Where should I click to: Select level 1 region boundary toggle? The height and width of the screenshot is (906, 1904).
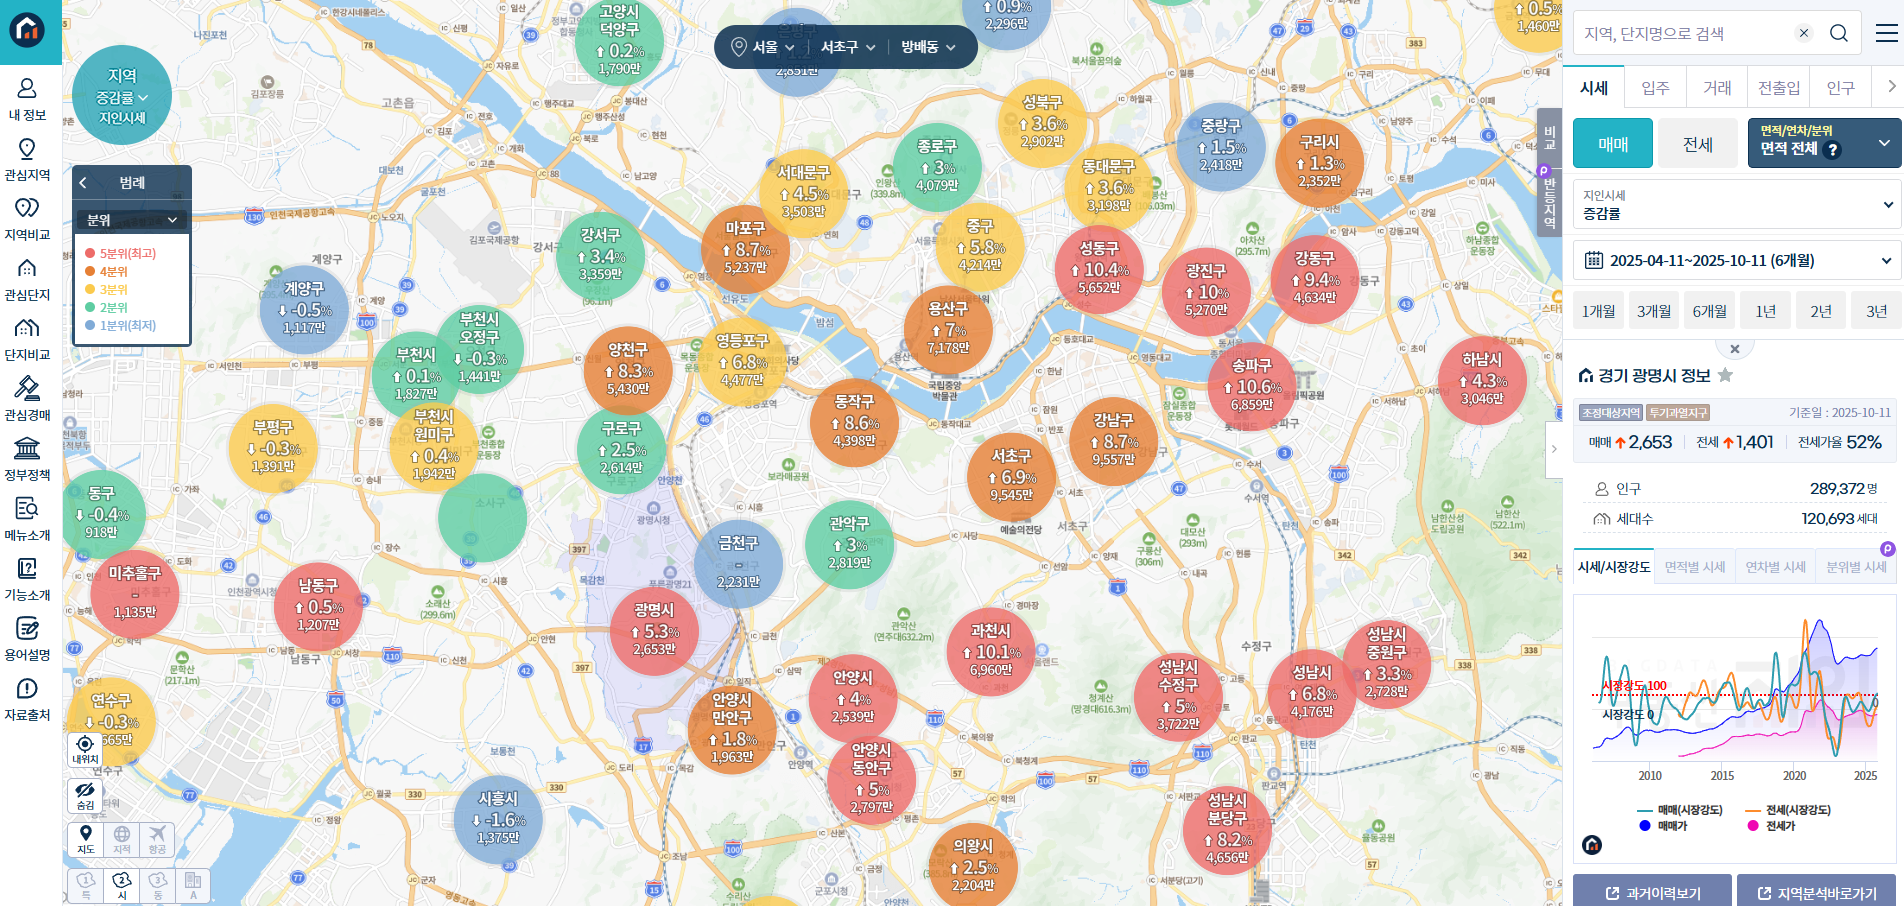point(86,885)
